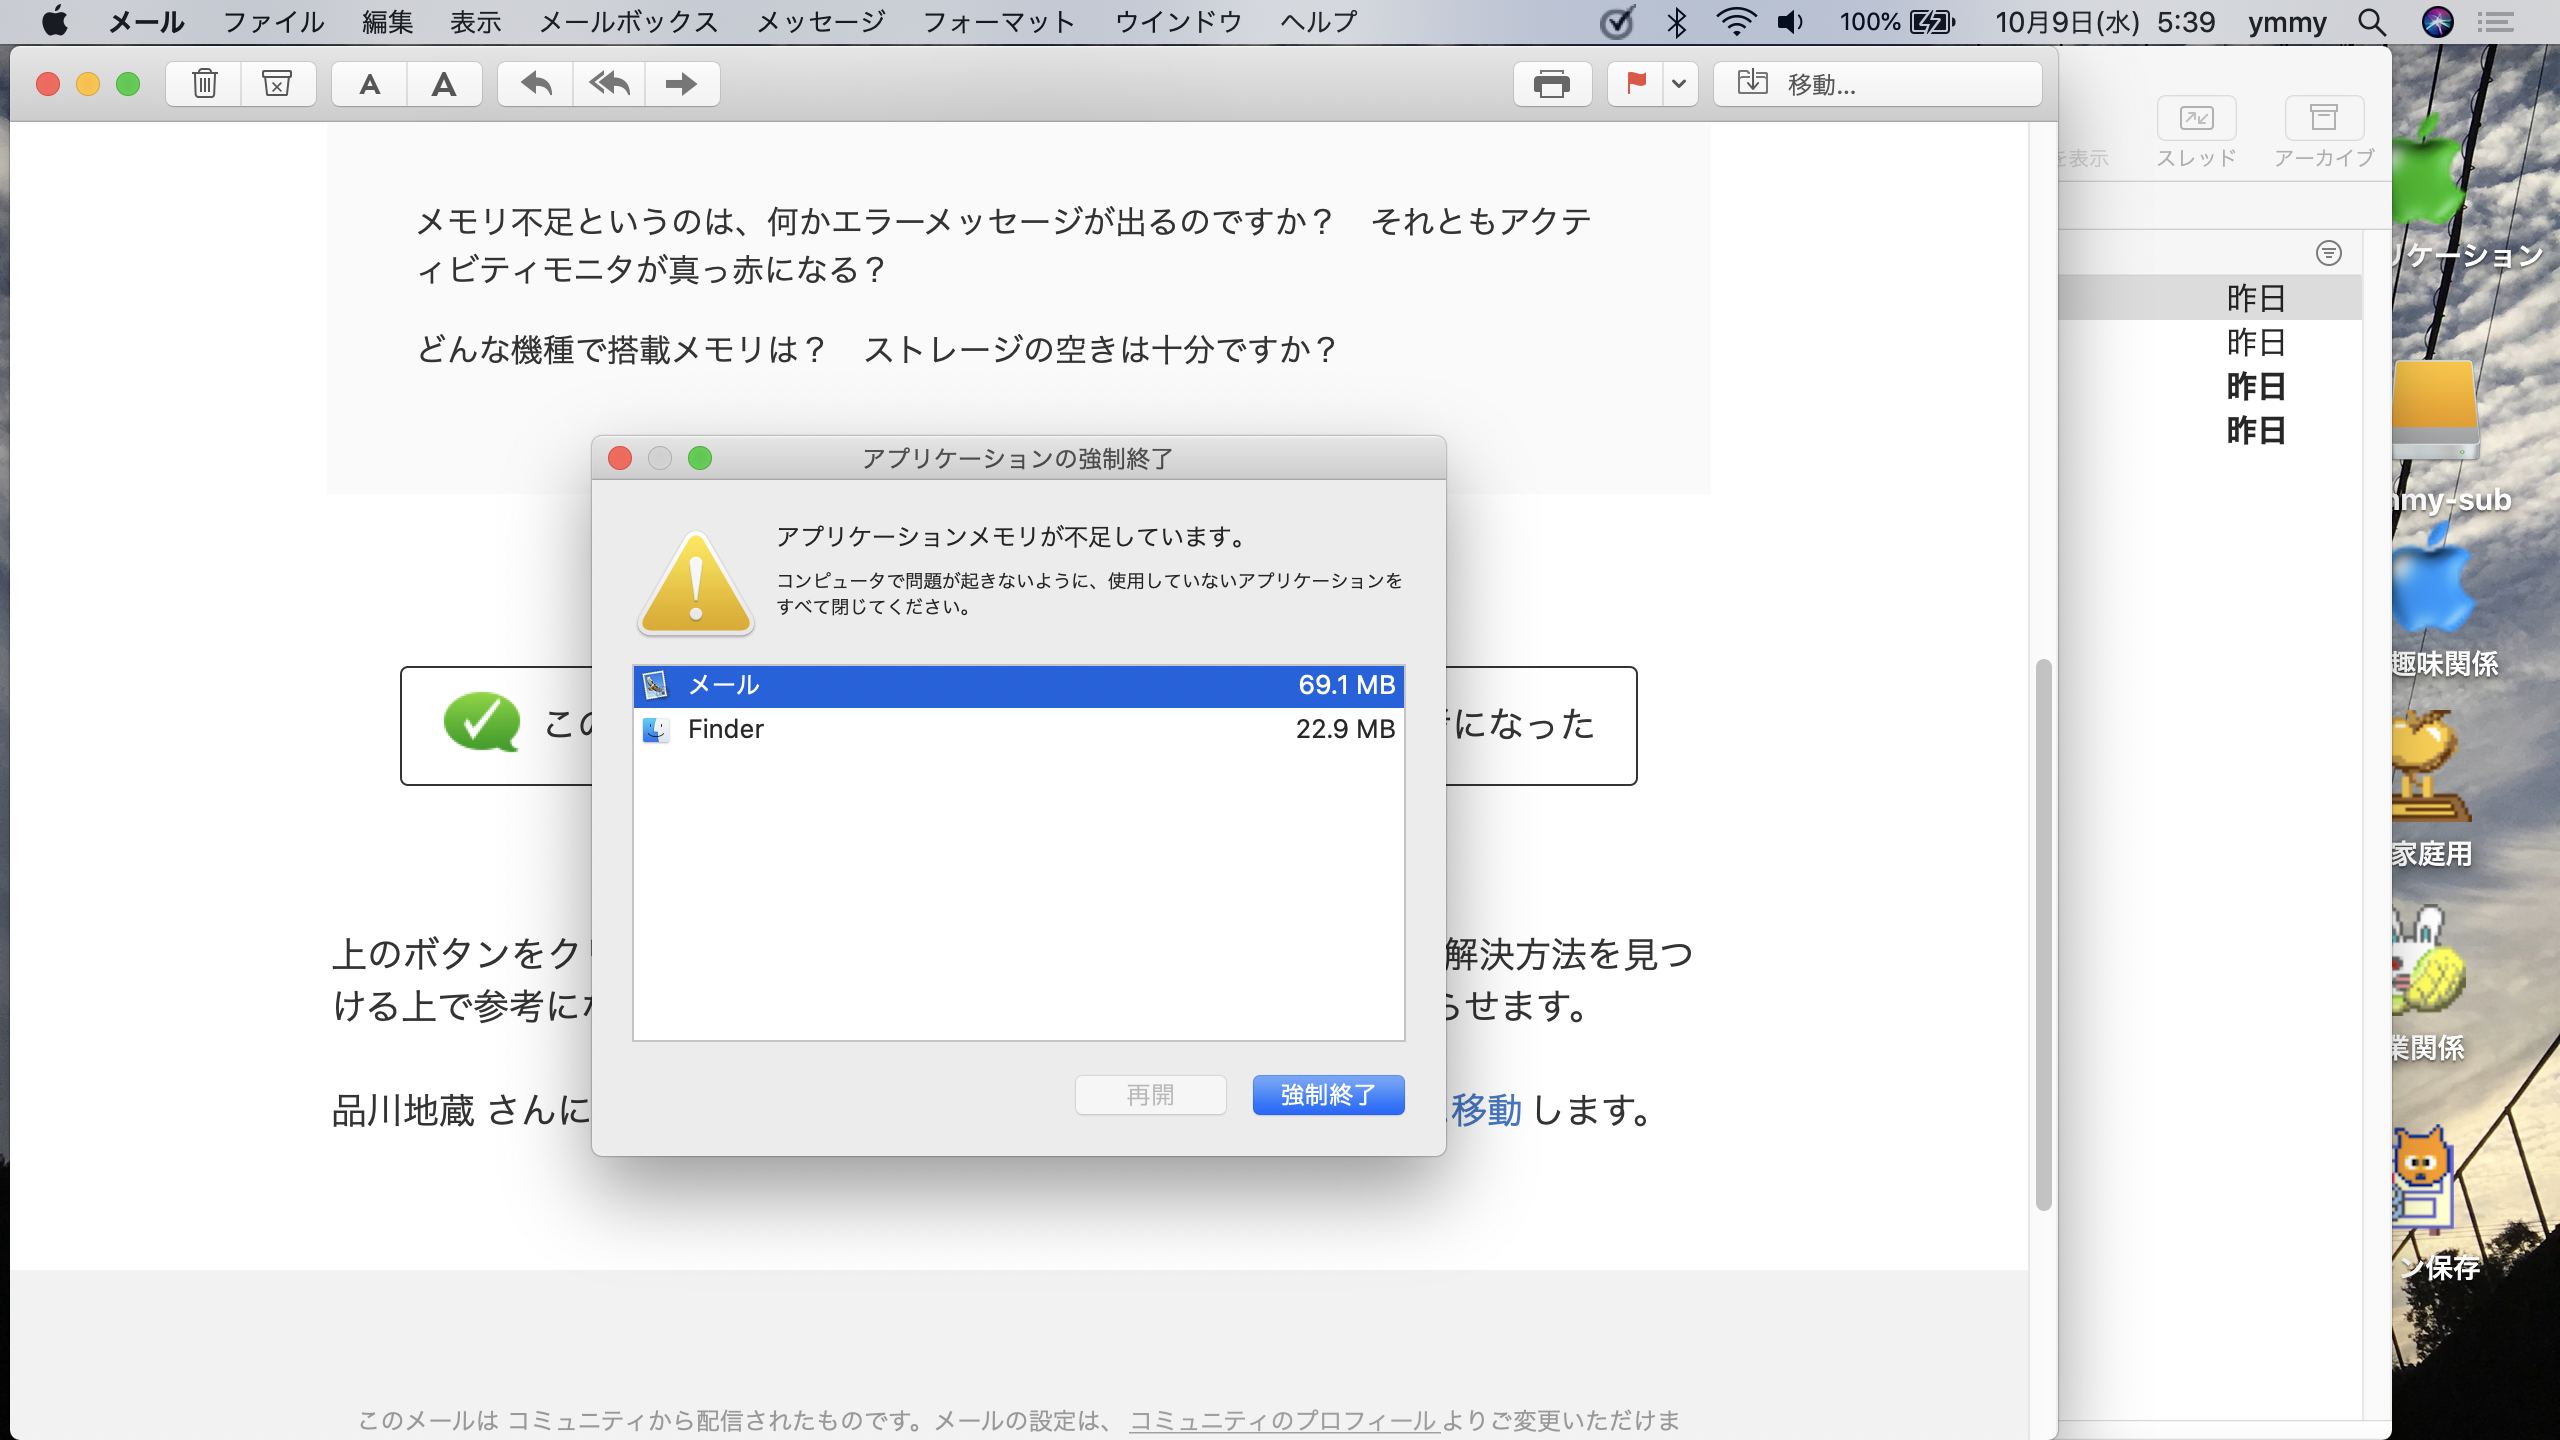This screenshot has height=1440, width=2560.
Task: Open the メールボックス menu
Action: [x=628, y=22]
